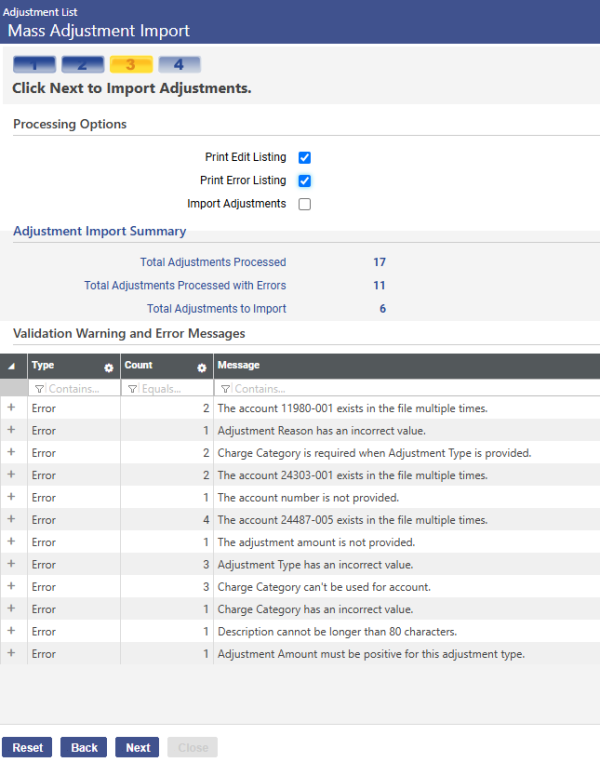Click Total Adjustments Processed value 17
This screenshot has height=762, width=600.
[379, 262]
